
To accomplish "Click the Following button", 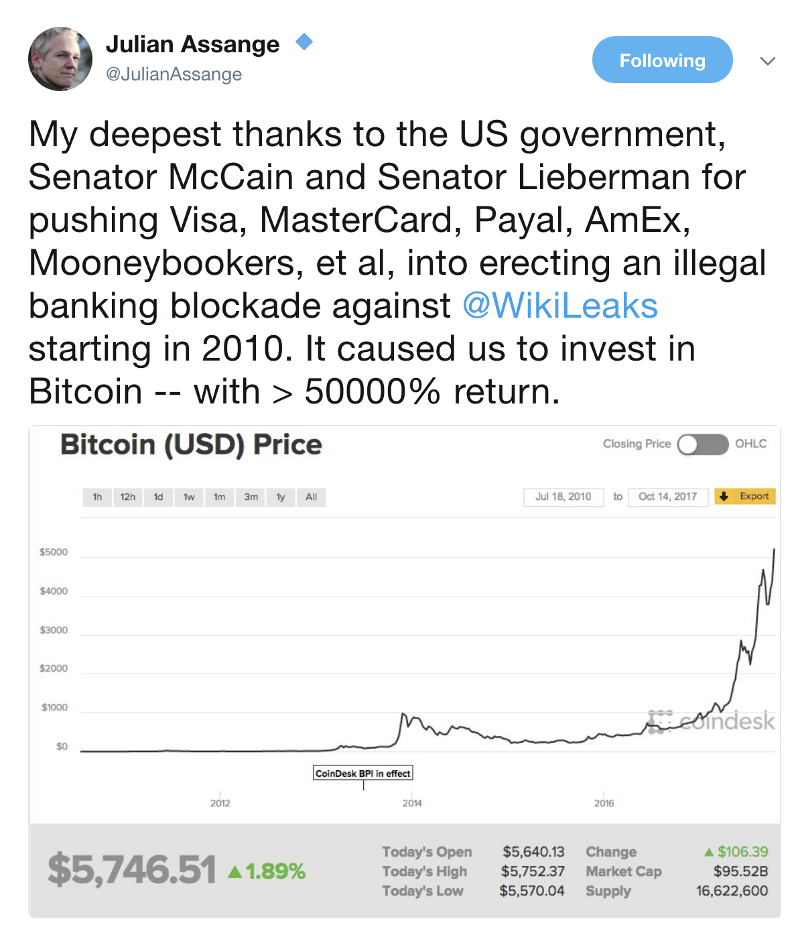I will click(x=662, y=60).
